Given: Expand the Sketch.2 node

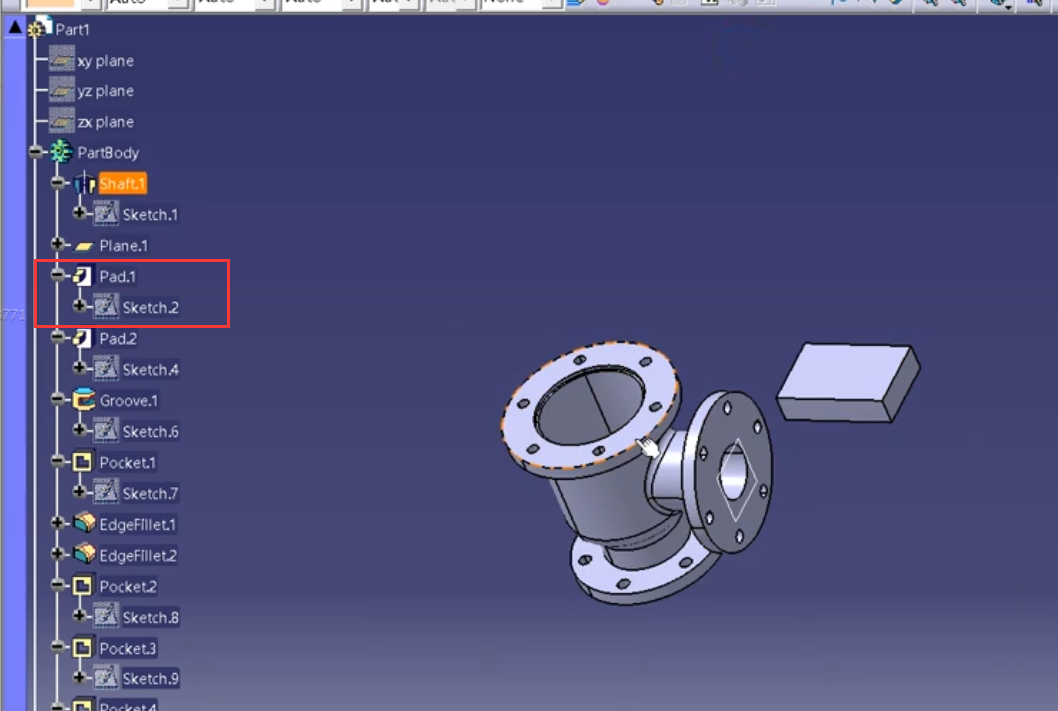Looking at the screenshot, I should [79, 306].
